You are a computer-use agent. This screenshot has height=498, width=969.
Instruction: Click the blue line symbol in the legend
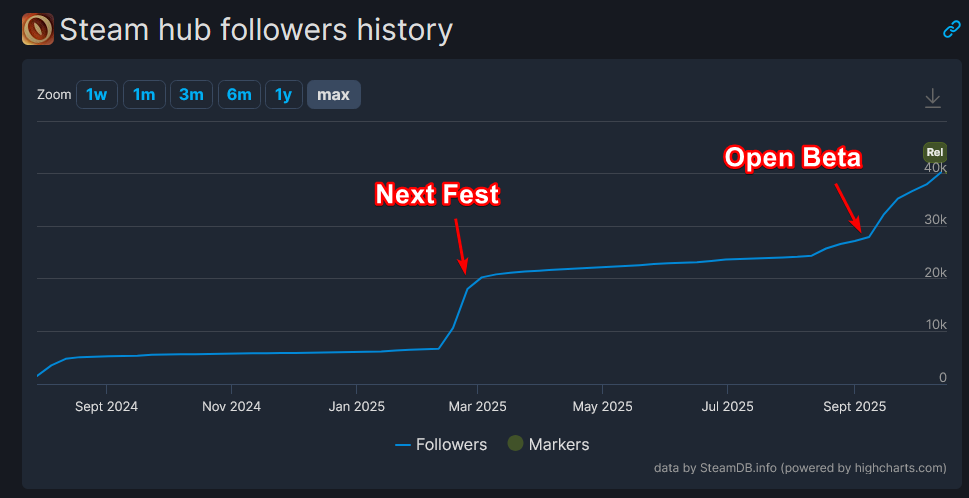click(x=403, y=444)
